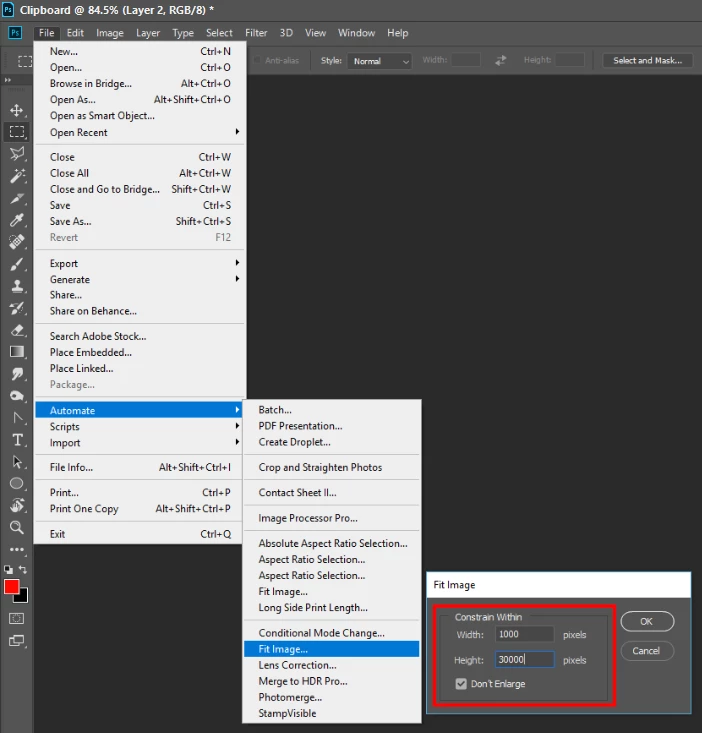Expand the toolbar with the double-arrow toggle
This screenshot has height=733, width=702.
(7, 80)
